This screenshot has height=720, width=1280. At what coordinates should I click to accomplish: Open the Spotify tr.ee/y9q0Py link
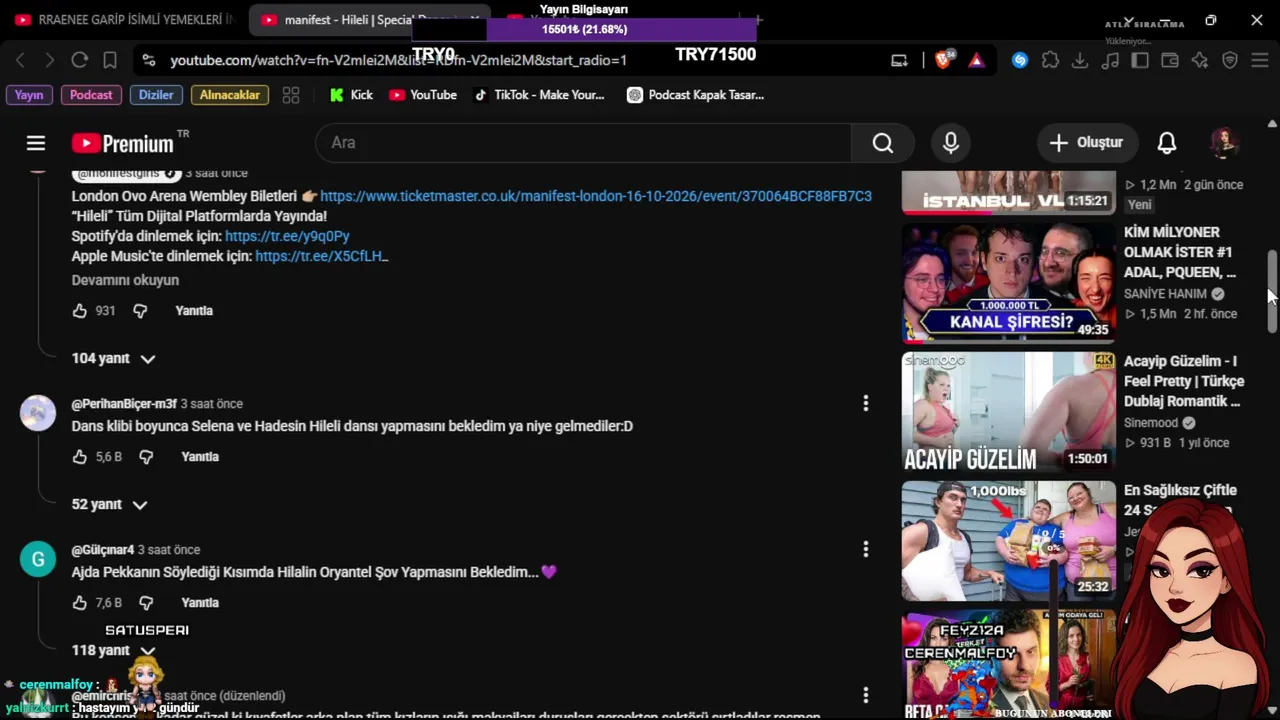click(287, 236)
